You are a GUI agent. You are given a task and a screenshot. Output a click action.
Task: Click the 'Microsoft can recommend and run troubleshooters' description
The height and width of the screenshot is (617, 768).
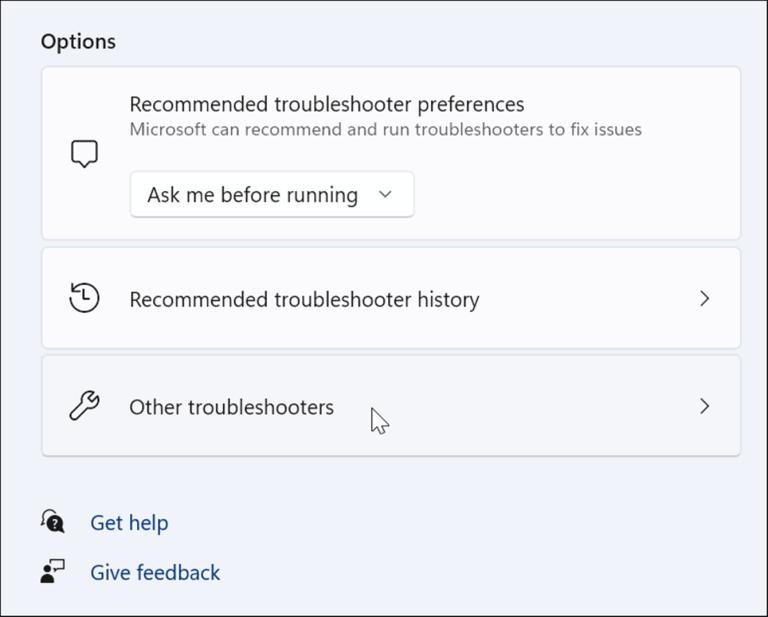(x=385, y=129)
